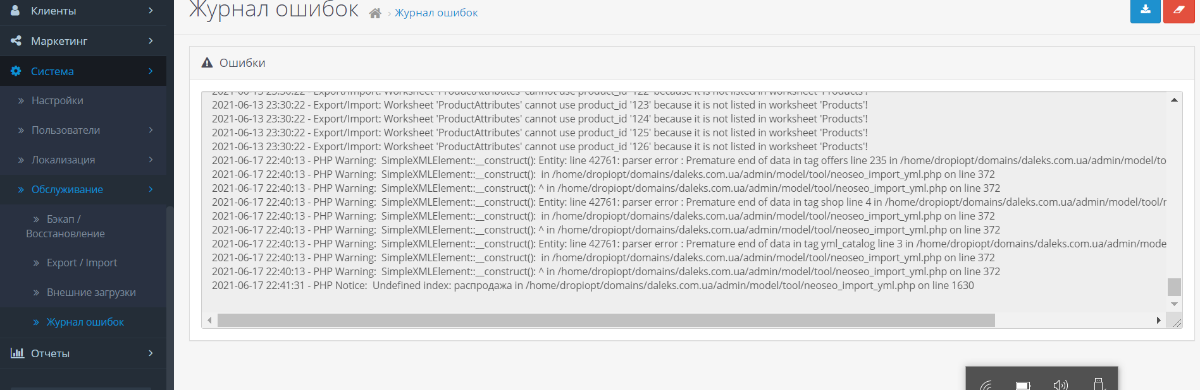Expand the Клиенты menu arrow

[x=150, y=11]
